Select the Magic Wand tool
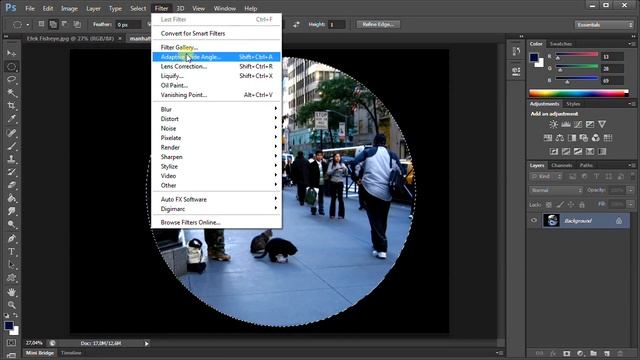The image size is (640, 360). 11,93
